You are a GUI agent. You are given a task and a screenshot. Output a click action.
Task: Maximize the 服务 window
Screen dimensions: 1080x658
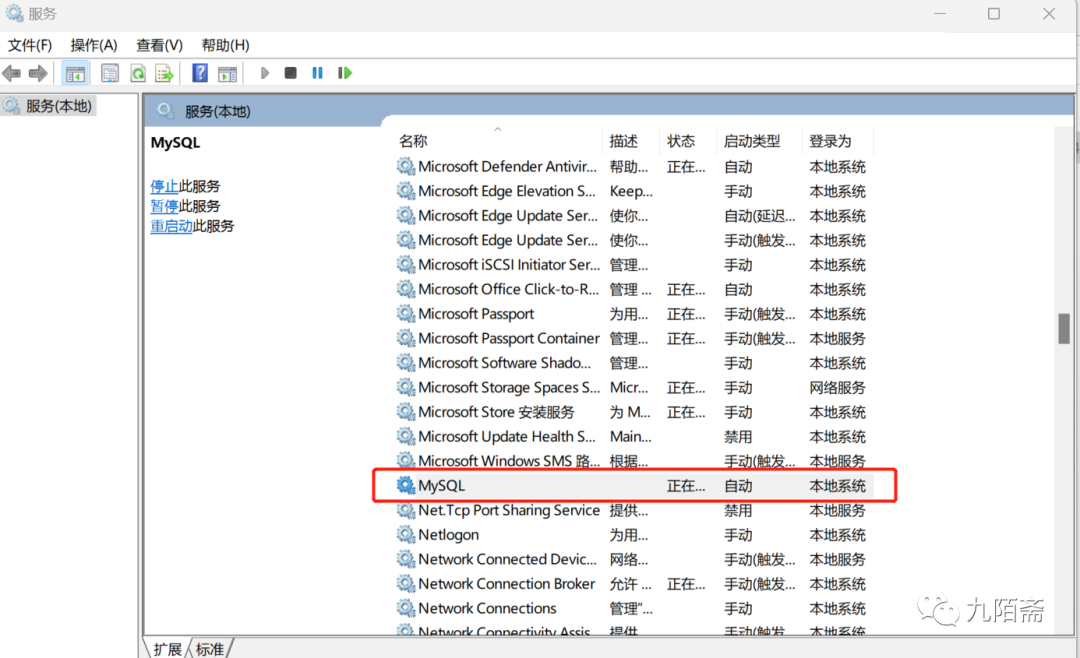[994, 14]
